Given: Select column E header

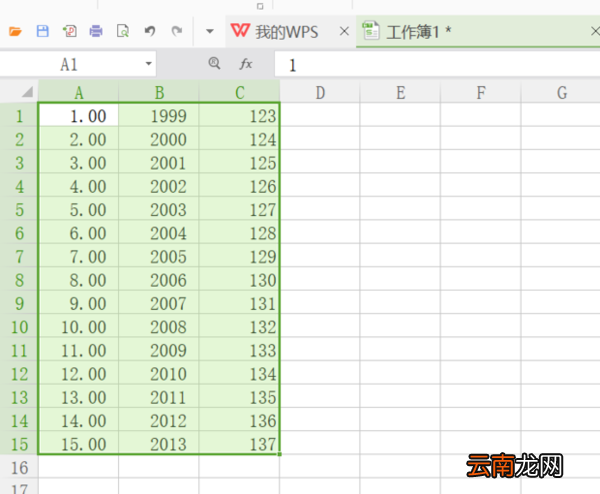Looking at the screenshot, I should 400,92.
